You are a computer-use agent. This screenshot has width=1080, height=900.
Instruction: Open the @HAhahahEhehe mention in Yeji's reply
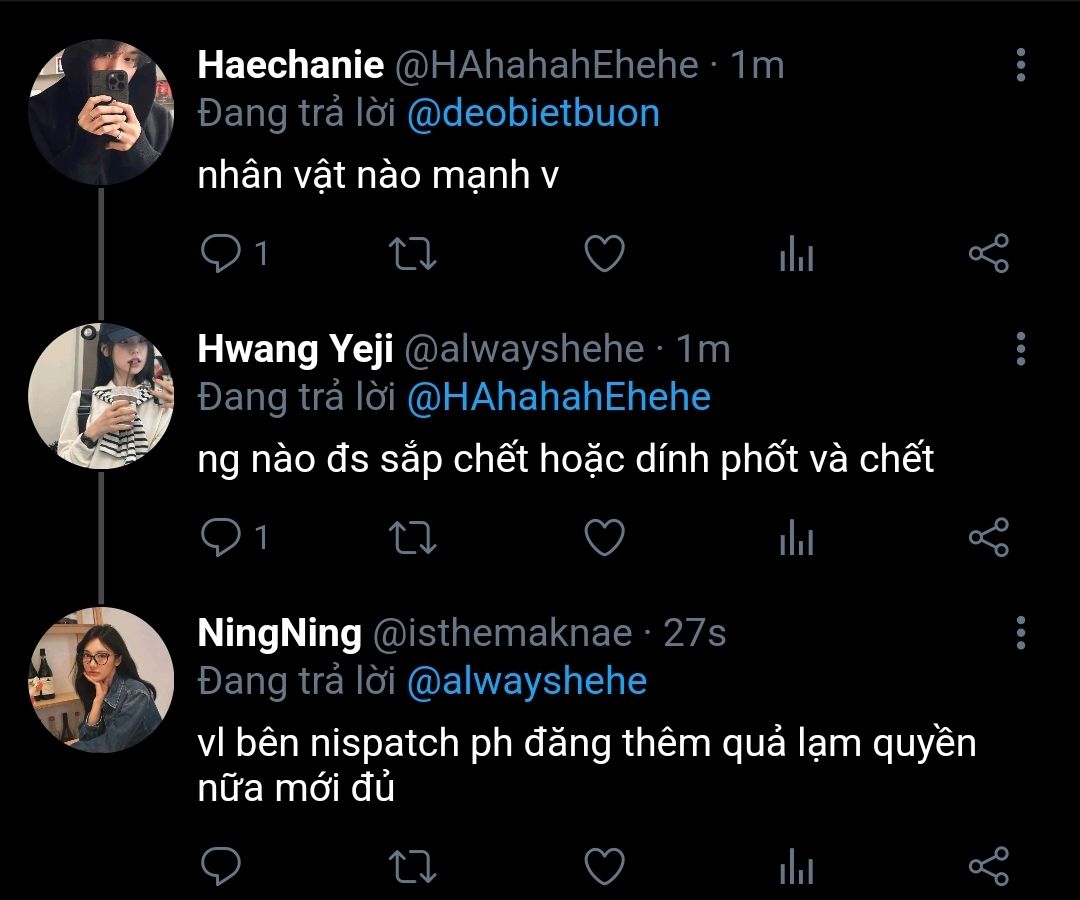[x=558, y=397]
